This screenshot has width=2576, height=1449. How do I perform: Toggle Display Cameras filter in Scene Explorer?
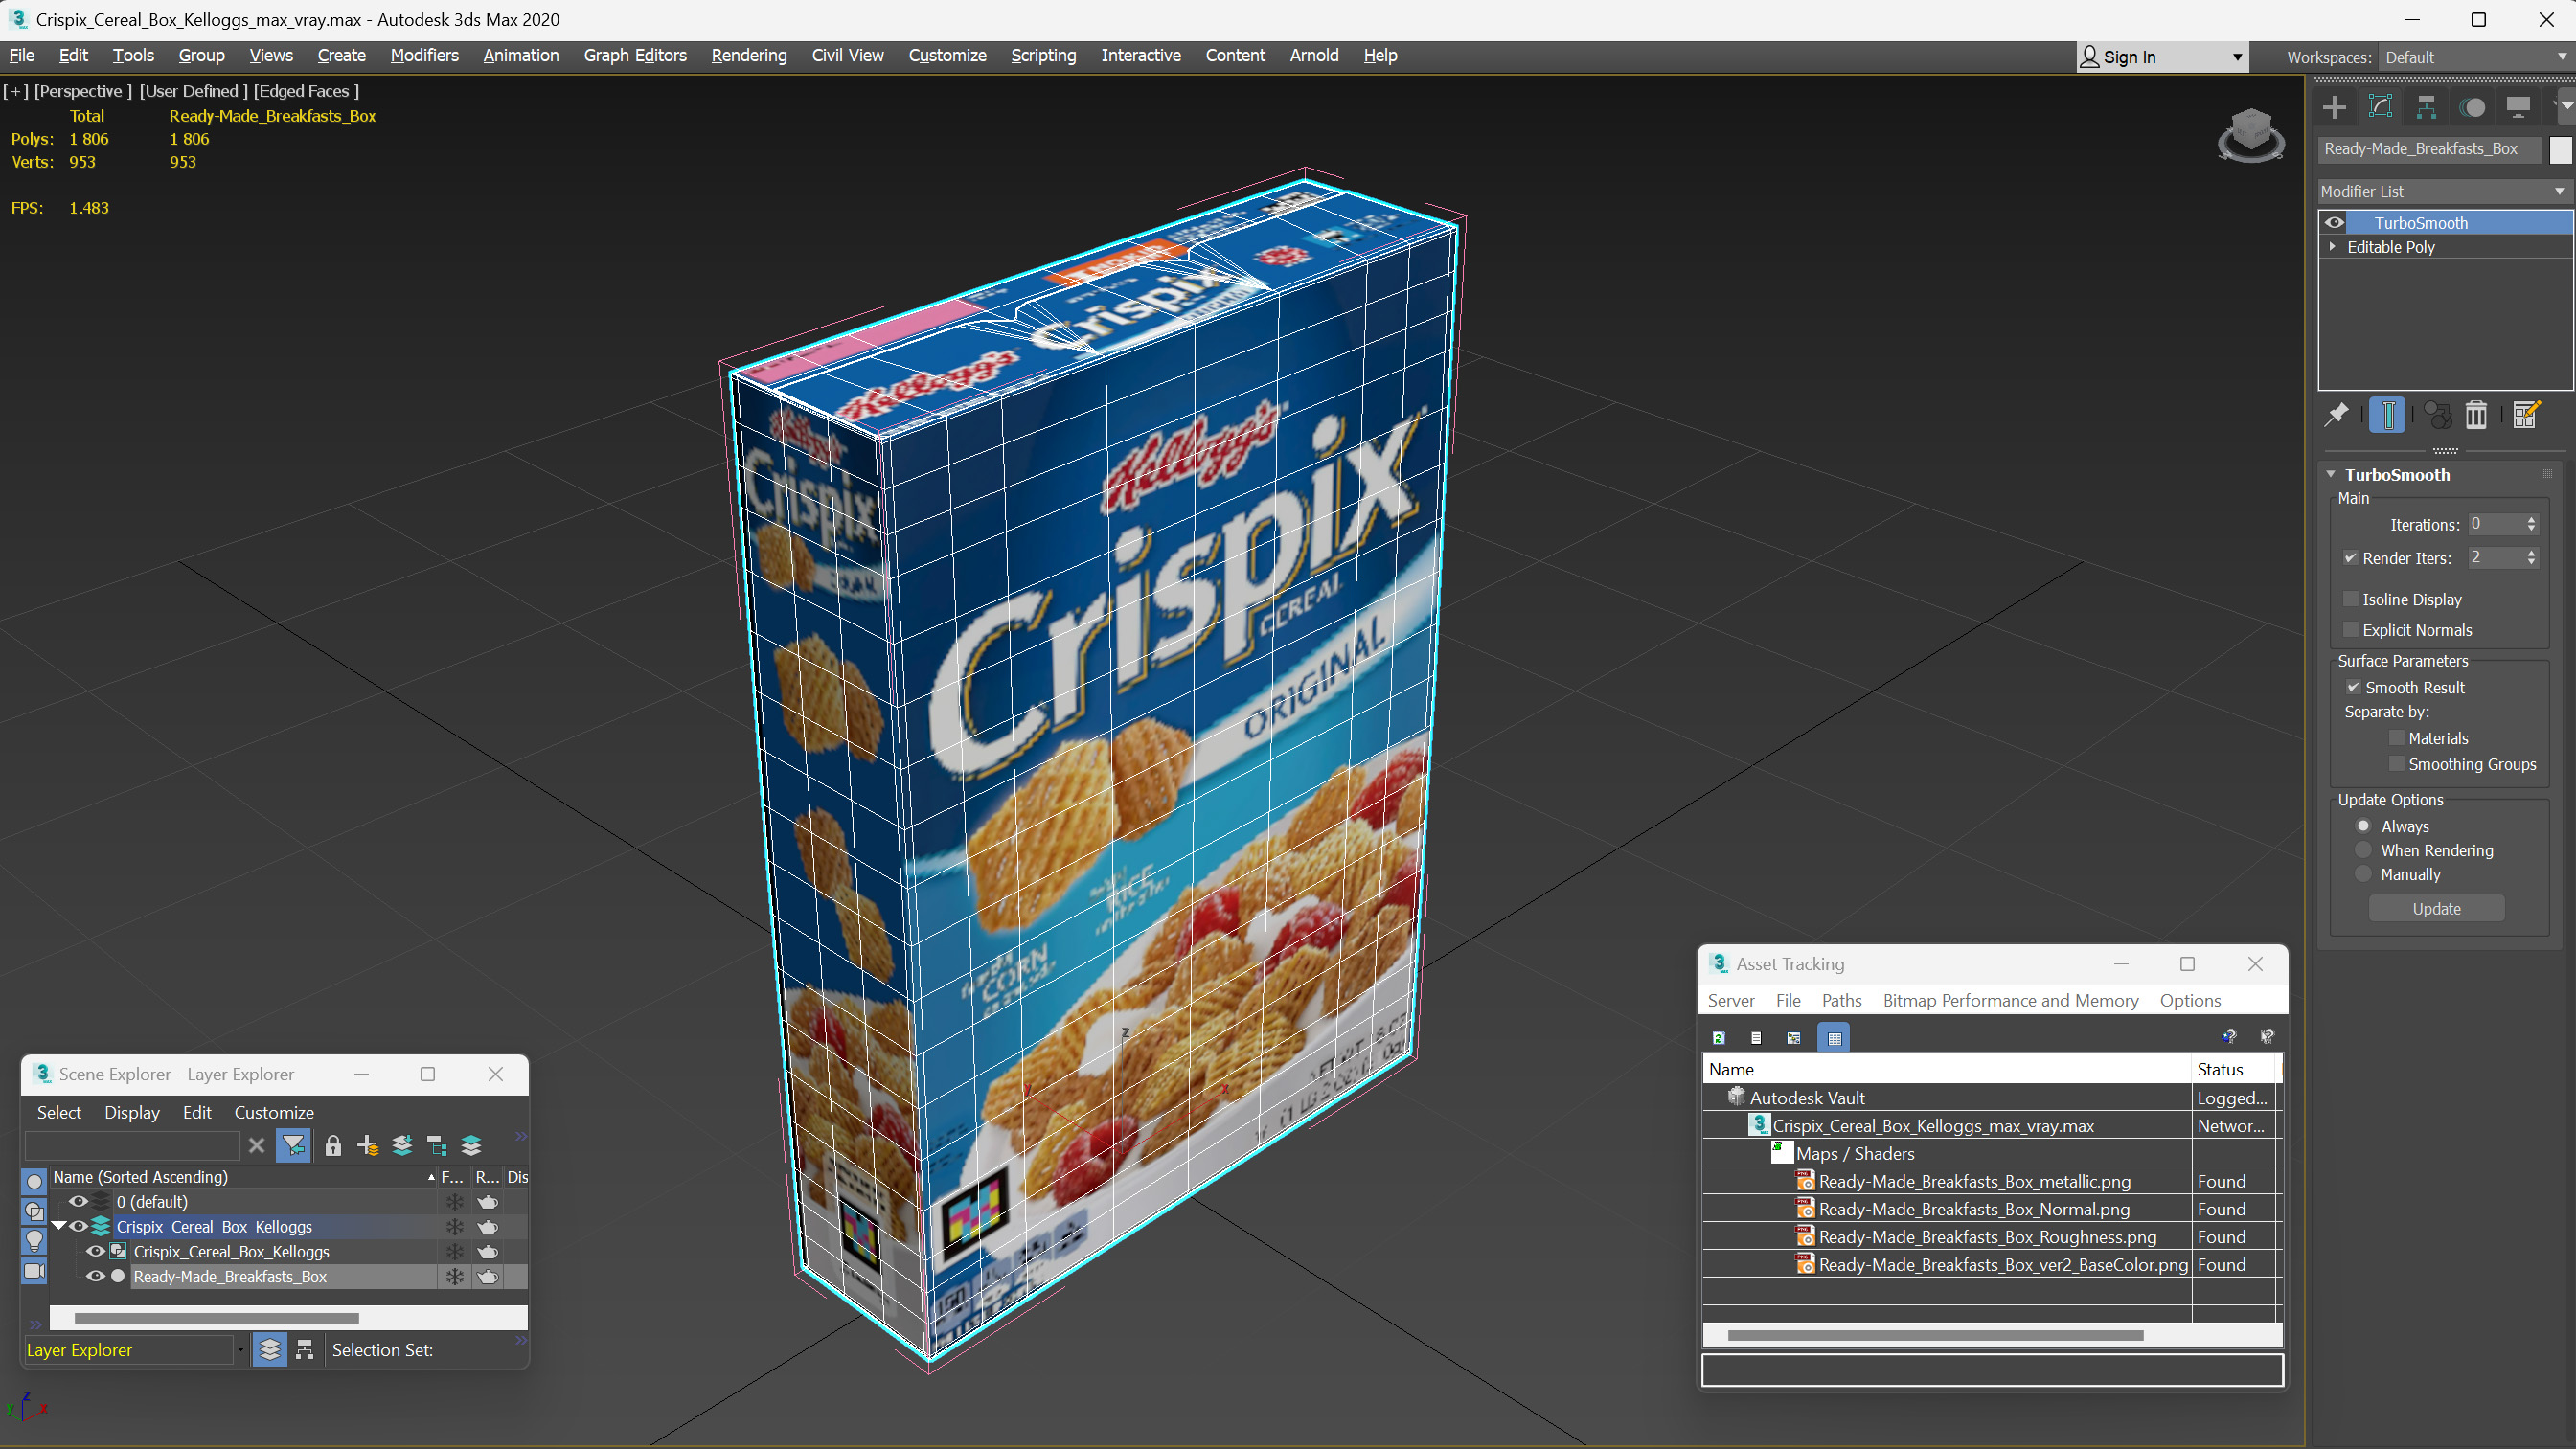(x=34, y=1271)
